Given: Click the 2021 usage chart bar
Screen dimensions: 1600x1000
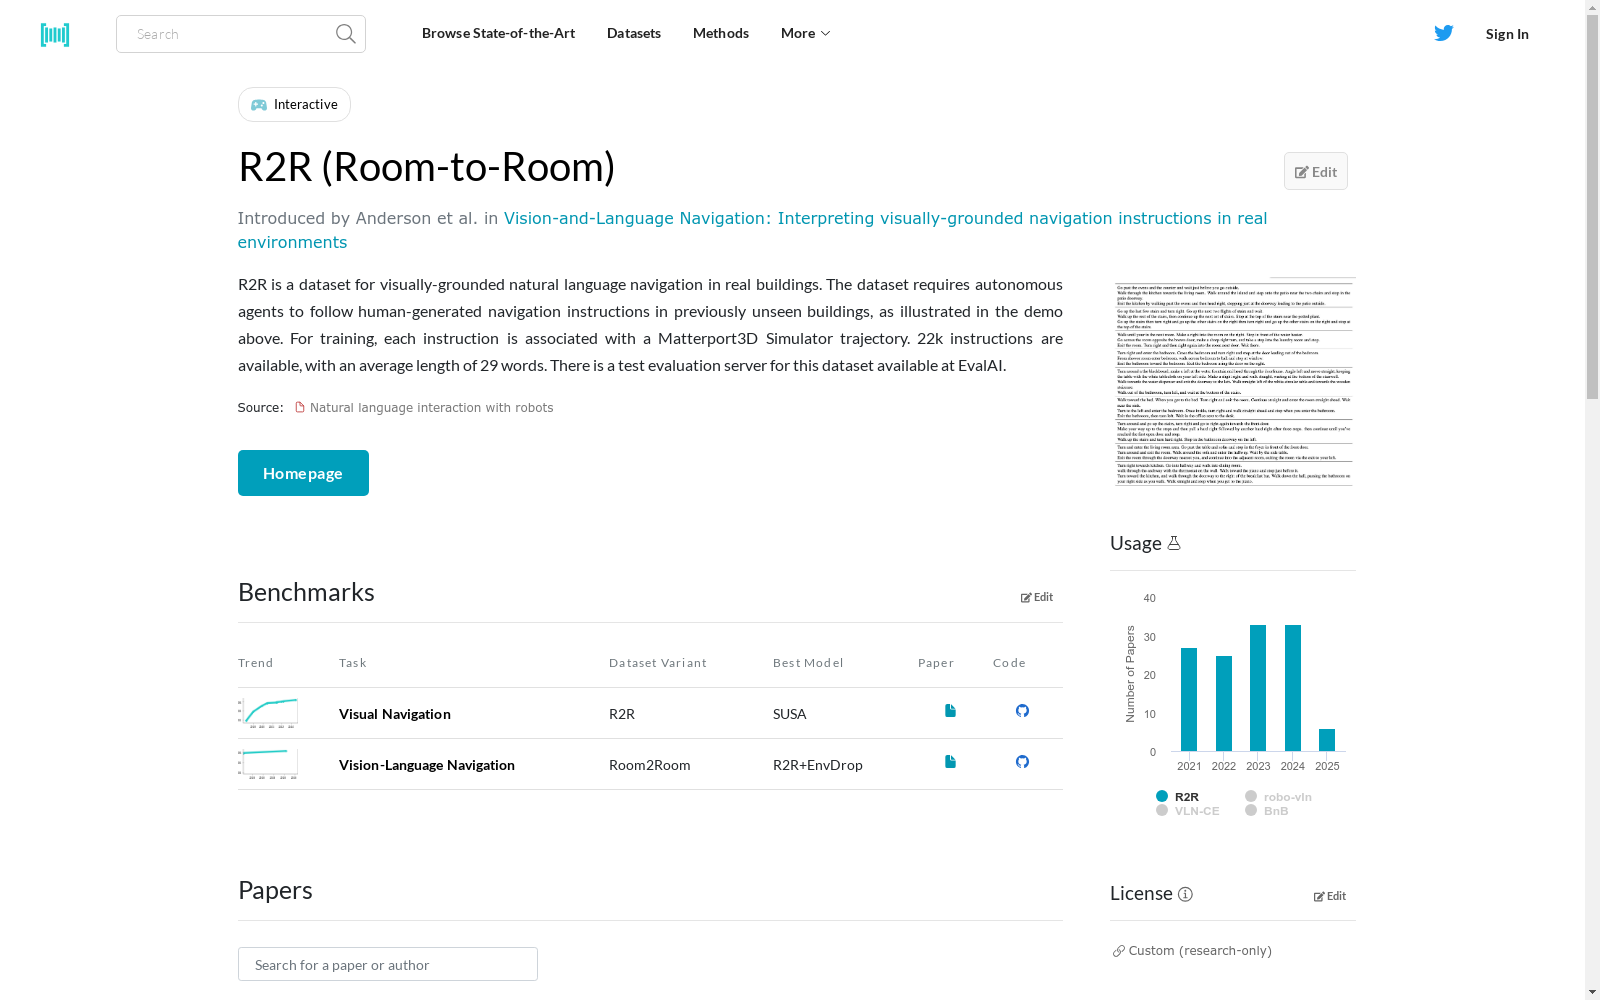Looking at the screenshot, I should click(x=1189, y=699).
